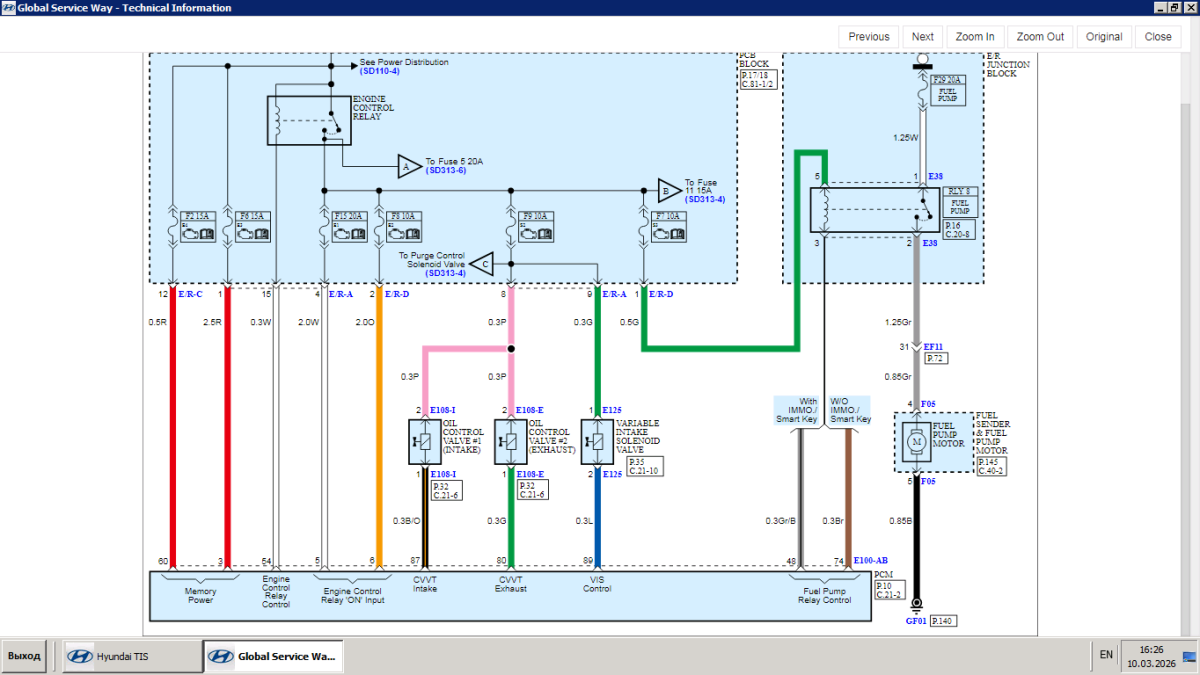Go to the Next diagram page

[x=923, y=37]
